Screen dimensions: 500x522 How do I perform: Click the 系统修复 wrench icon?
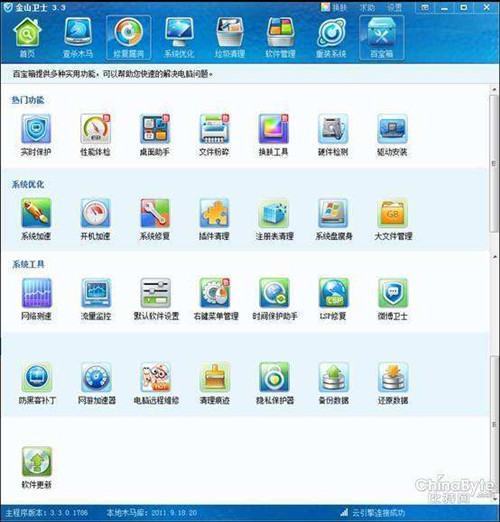point(155,213)
